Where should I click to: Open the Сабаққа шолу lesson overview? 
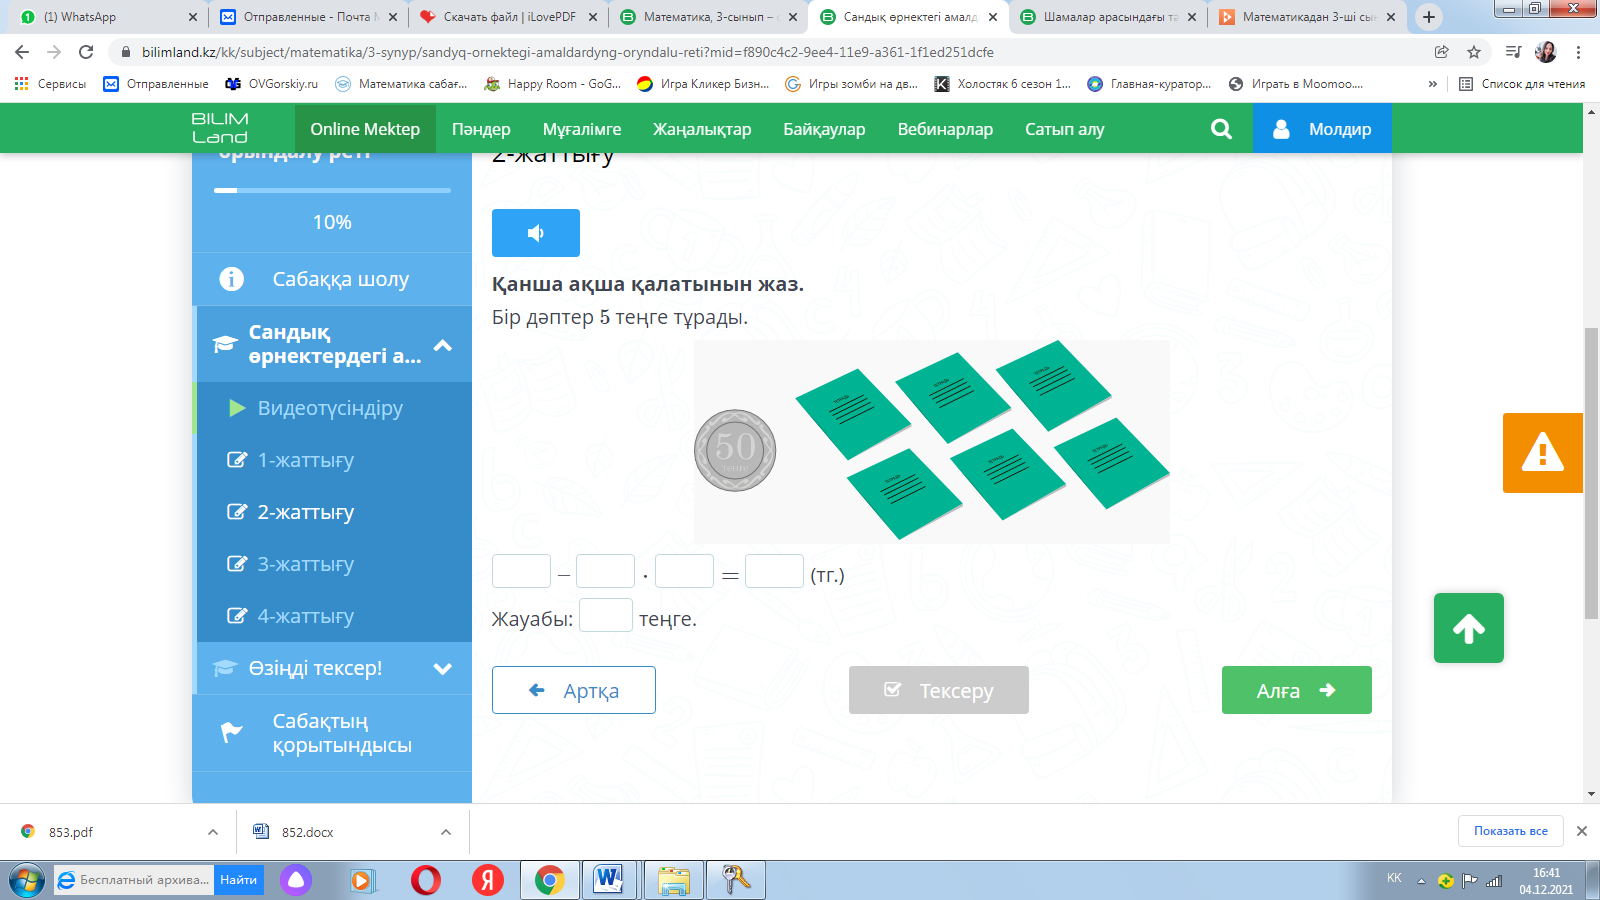pos(332,279)
